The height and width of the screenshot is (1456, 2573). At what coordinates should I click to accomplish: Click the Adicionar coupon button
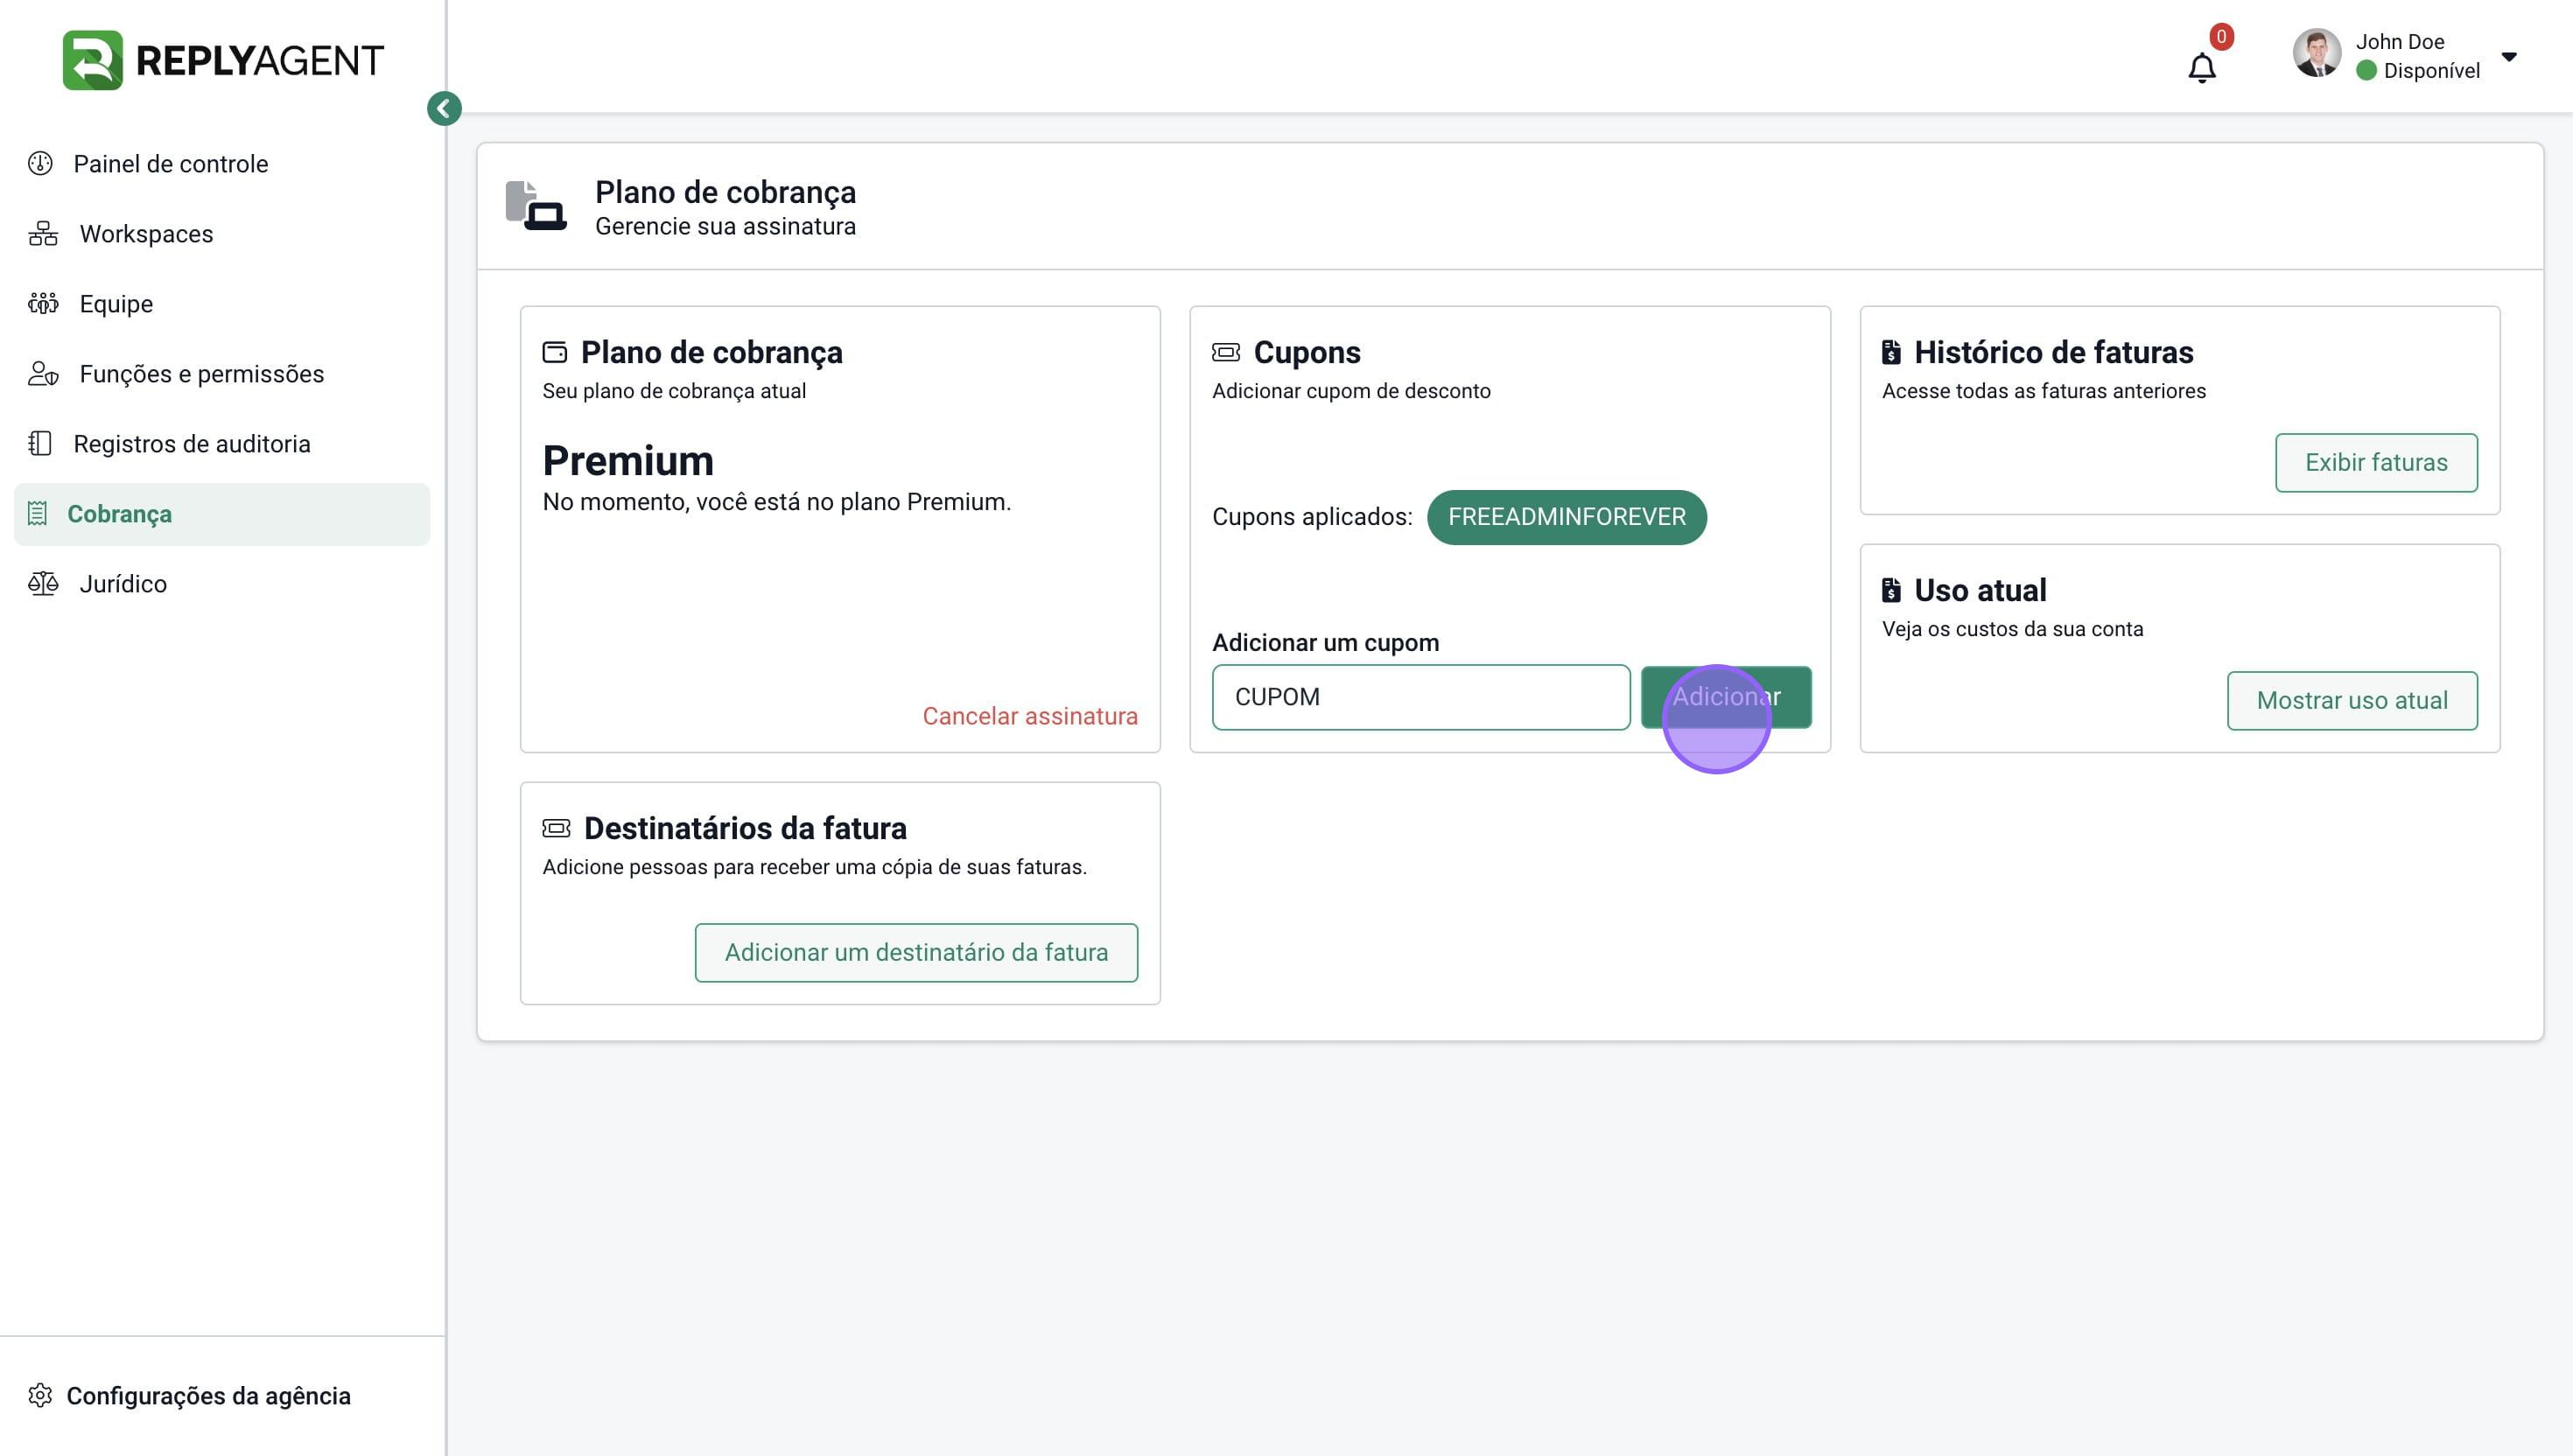tap(1726, 697)
